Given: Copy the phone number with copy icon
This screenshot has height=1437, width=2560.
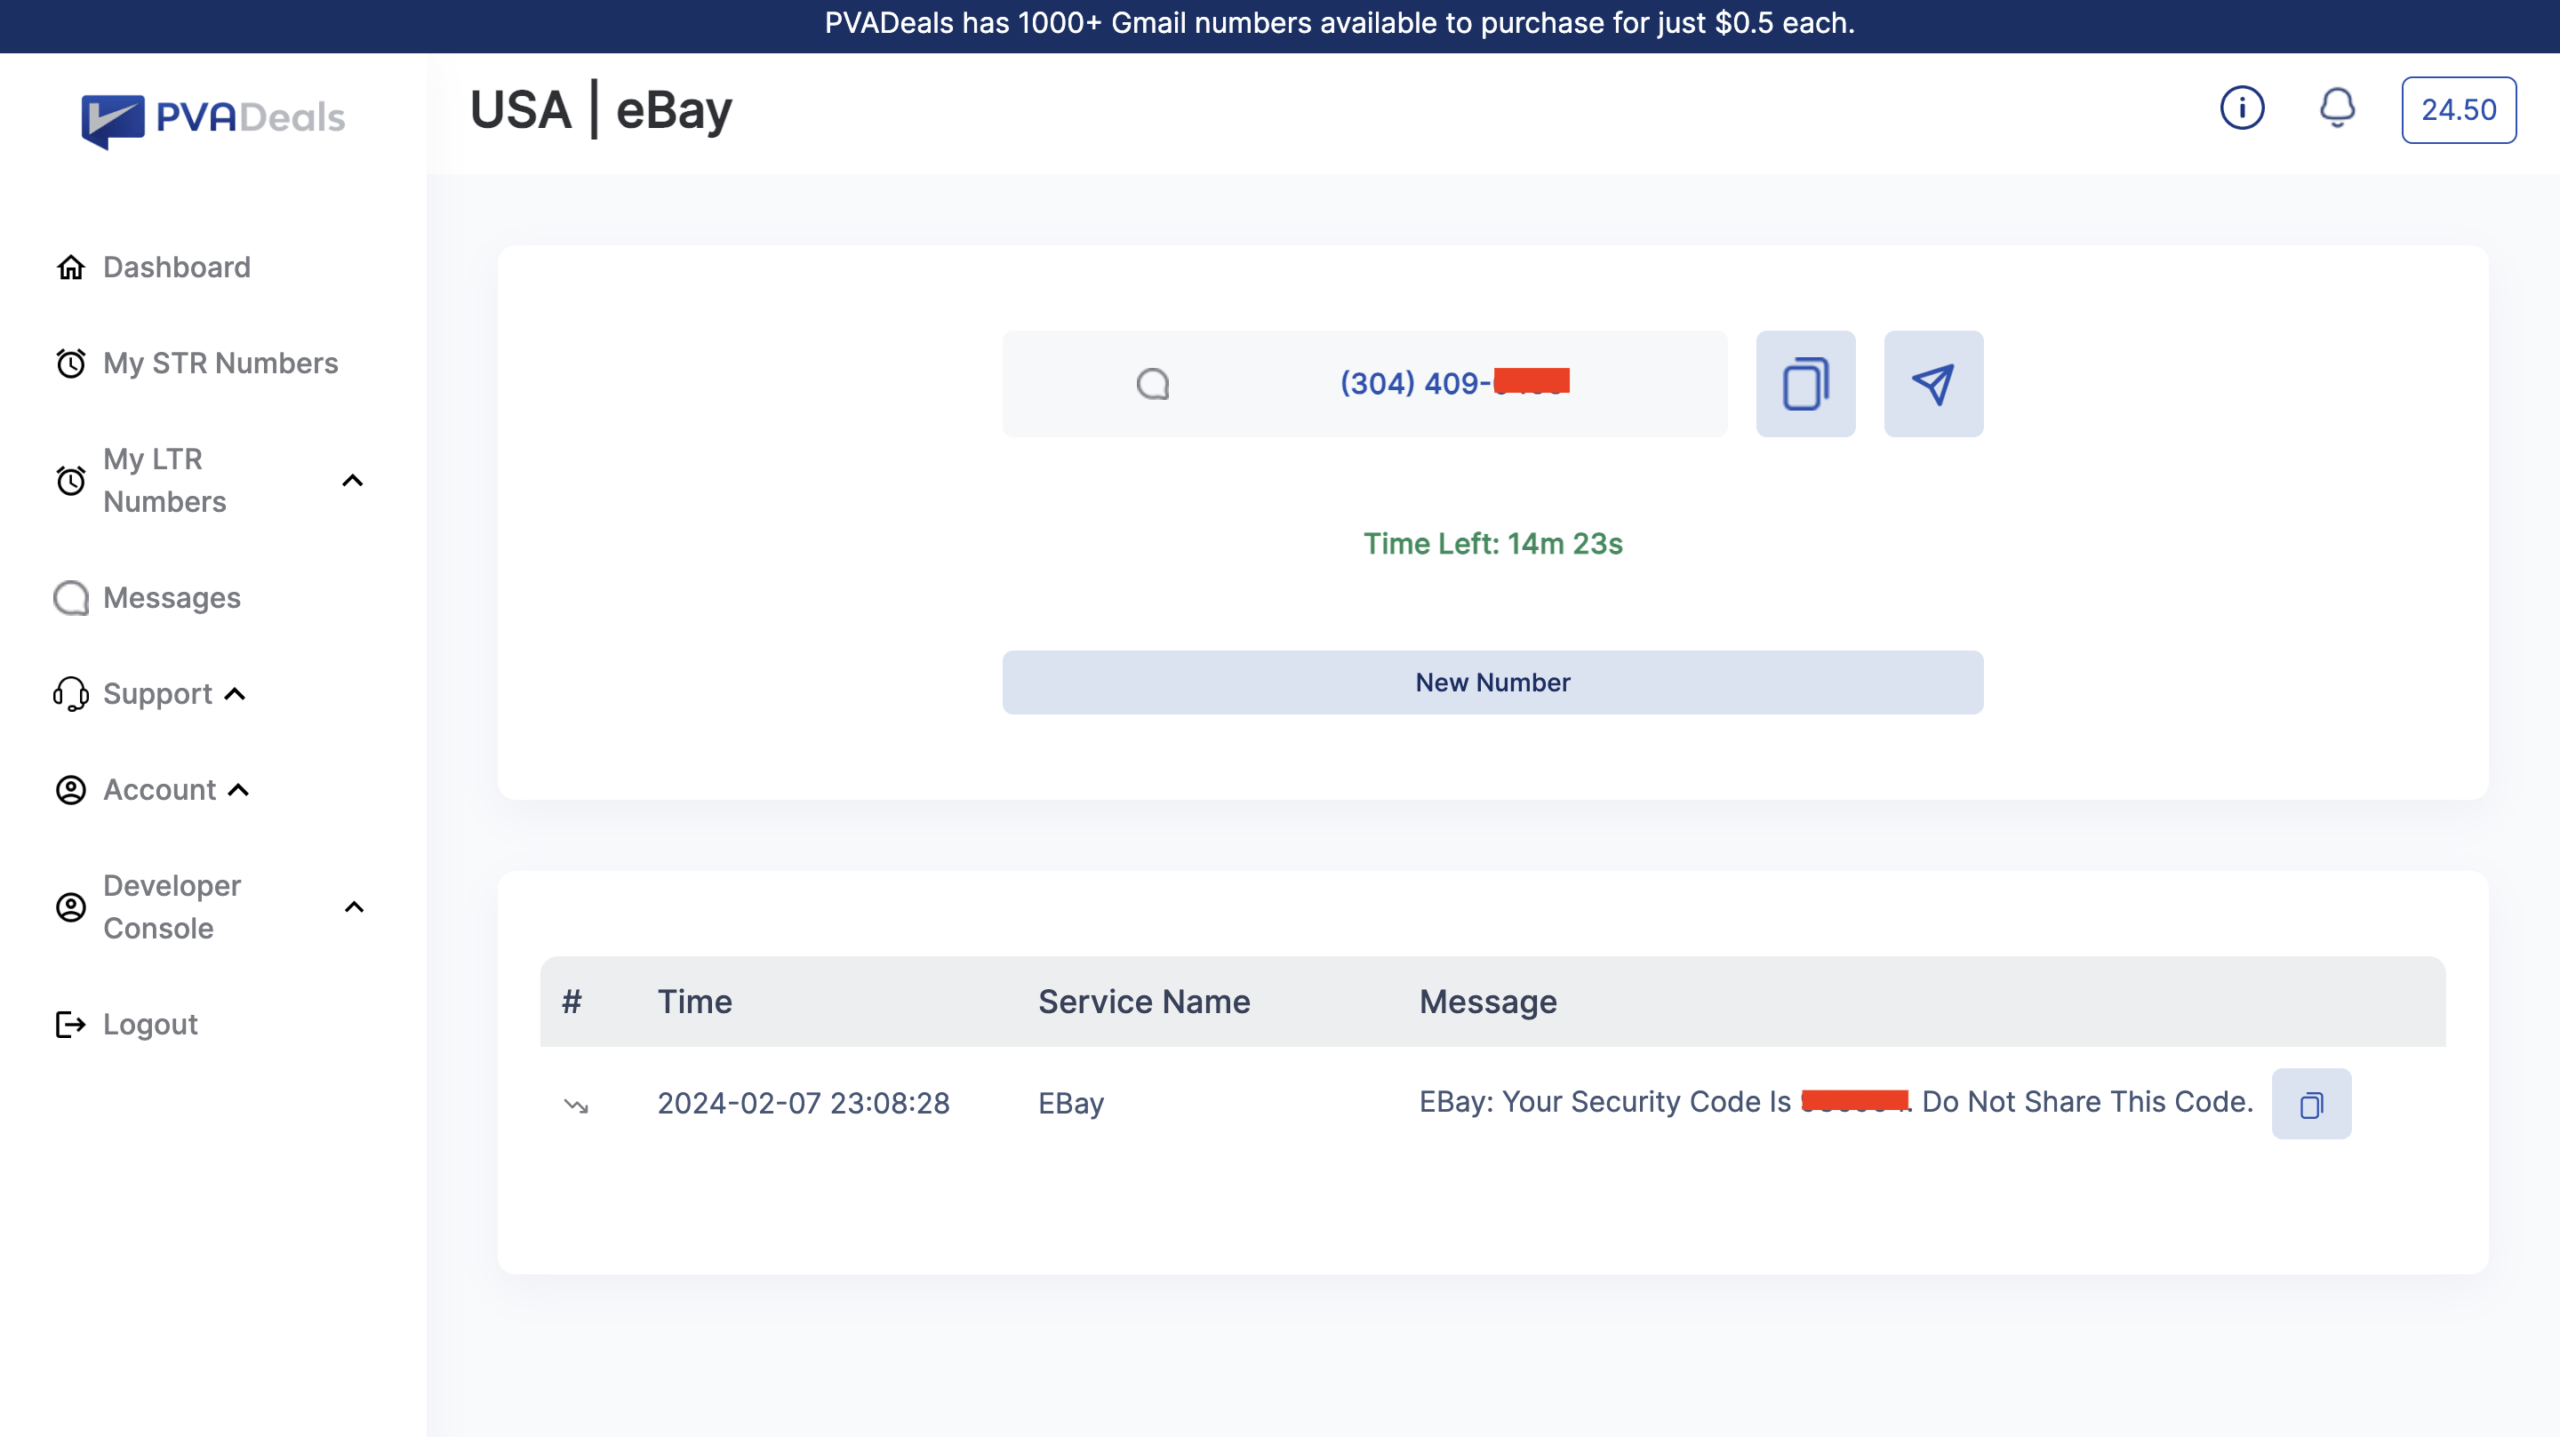Looking at the screenshot, I should 1806,384.
